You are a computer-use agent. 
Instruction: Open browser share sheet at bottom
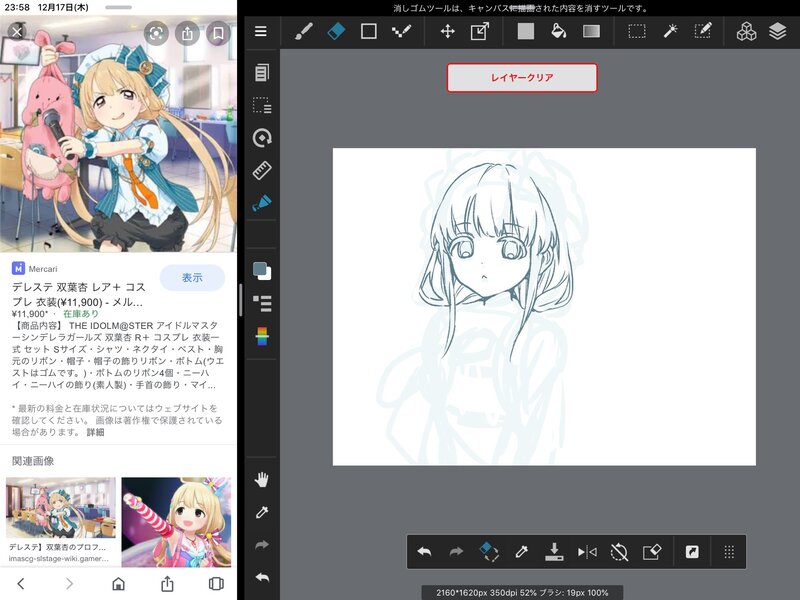(167, 584)
